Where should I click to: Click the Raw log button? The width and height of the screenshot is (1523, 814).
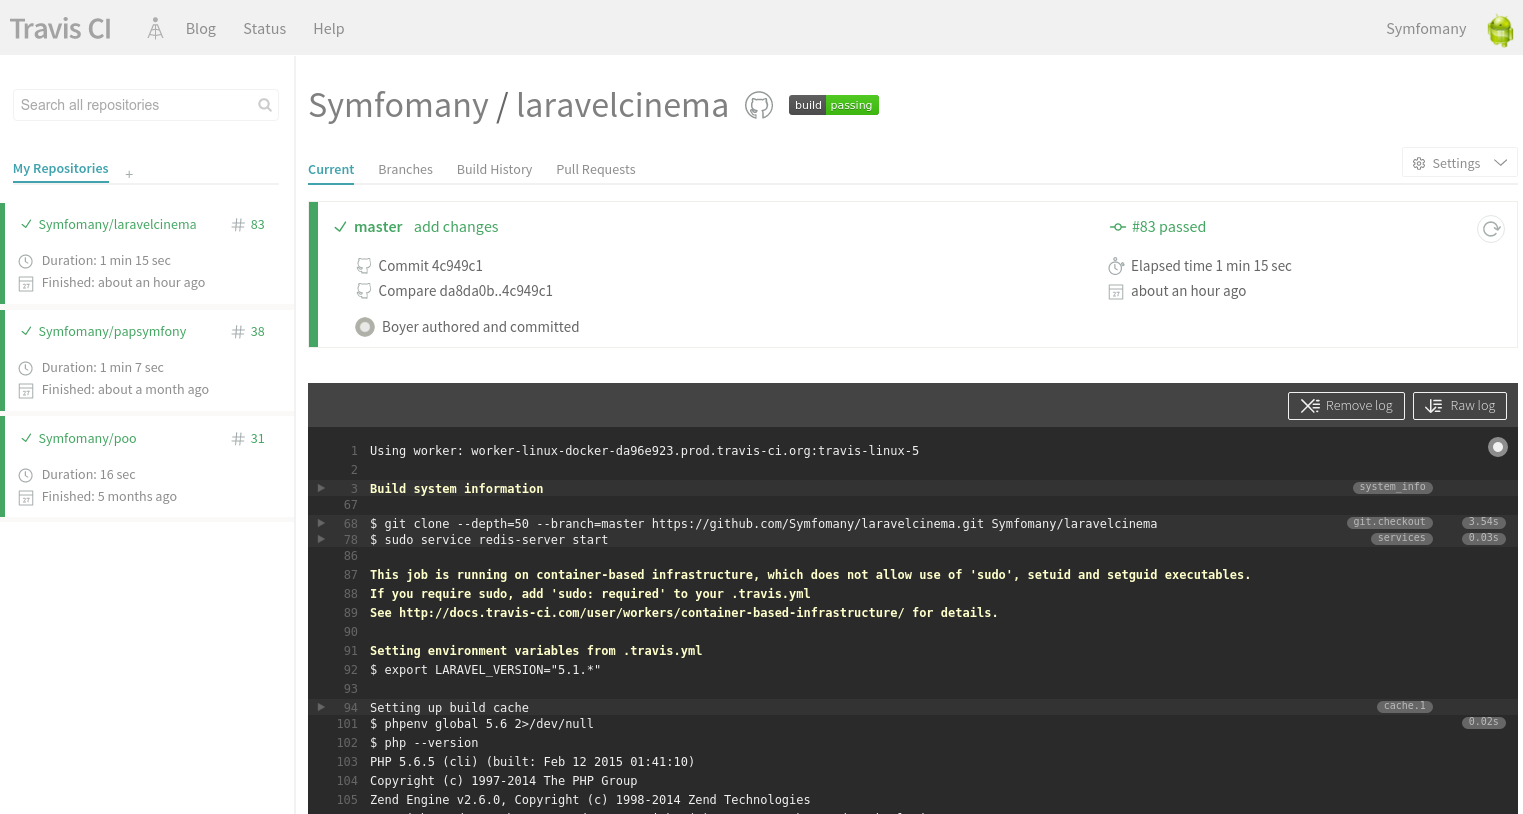point(1460,406)
